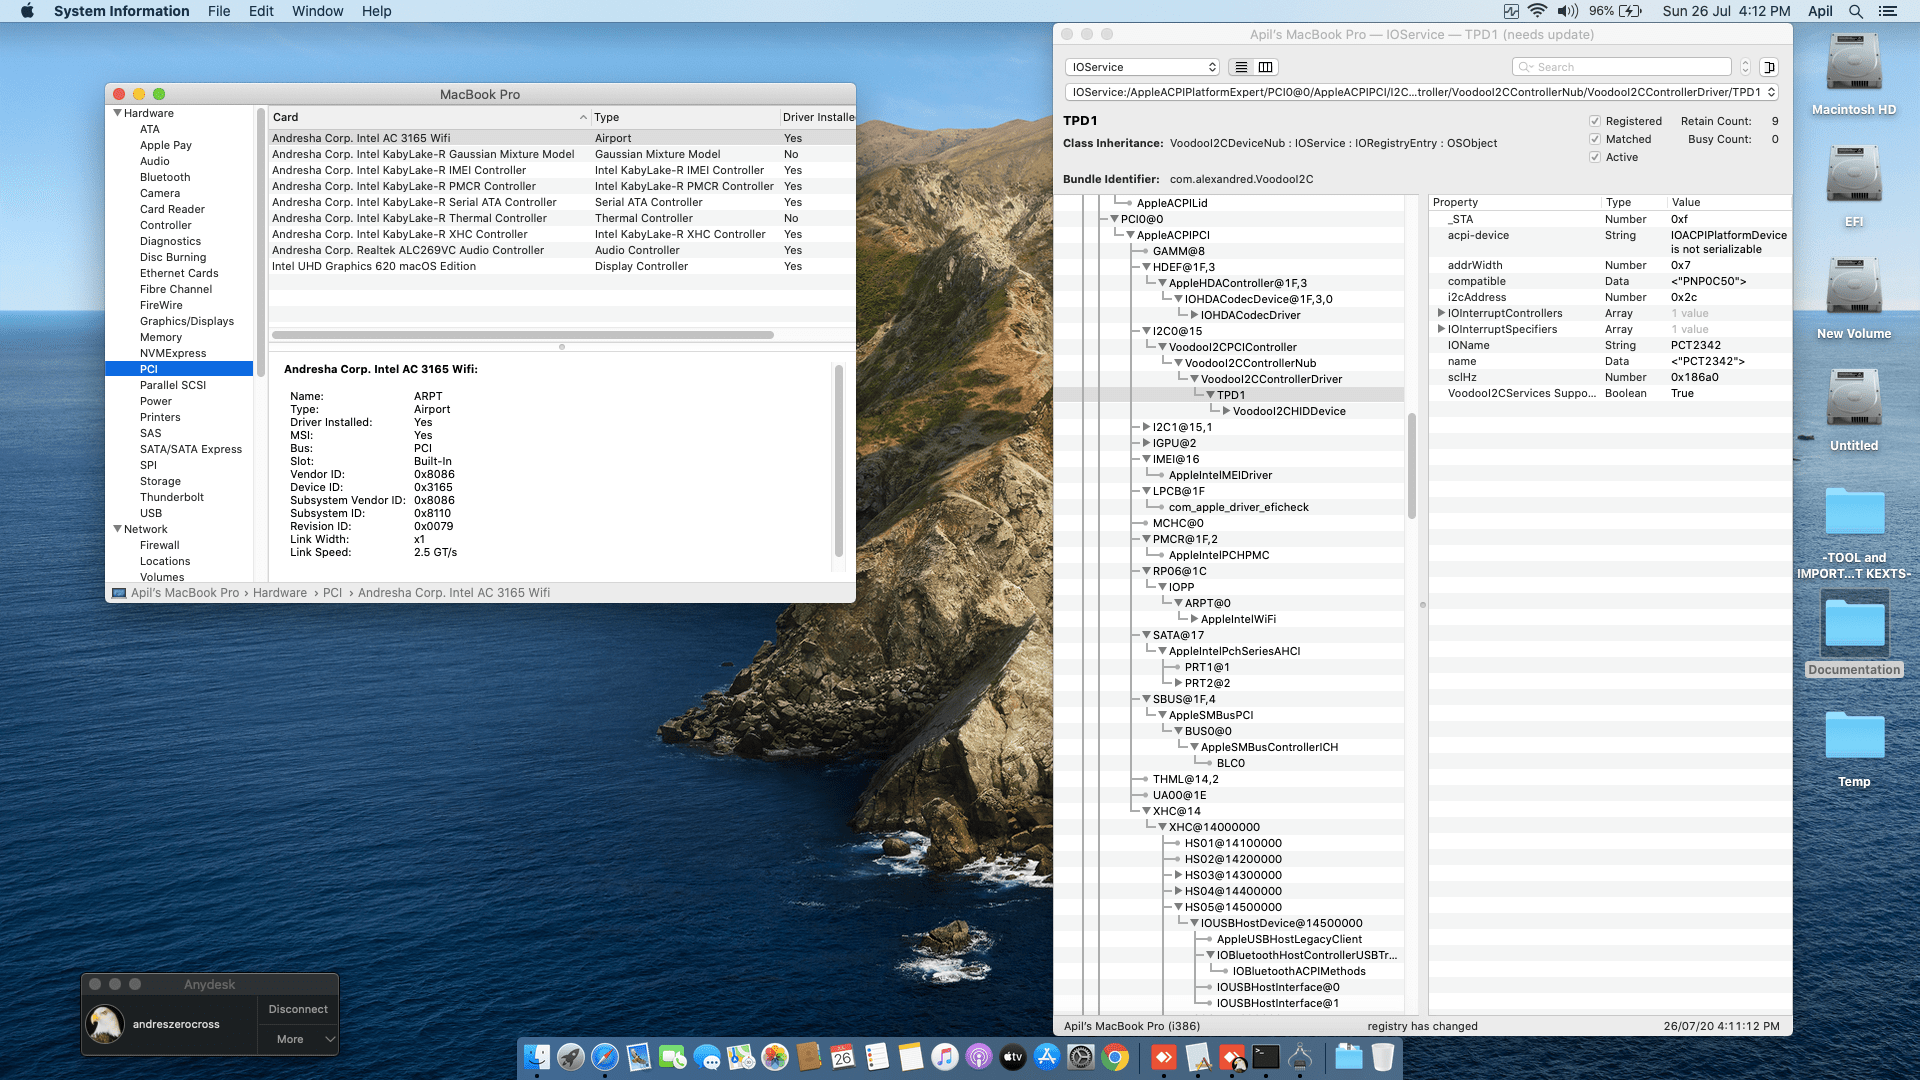This screenshot has height=1080, width=1920.
Task: Click the vertical scrollbar of the IORegistry tree
Action: click(1412, 465)
